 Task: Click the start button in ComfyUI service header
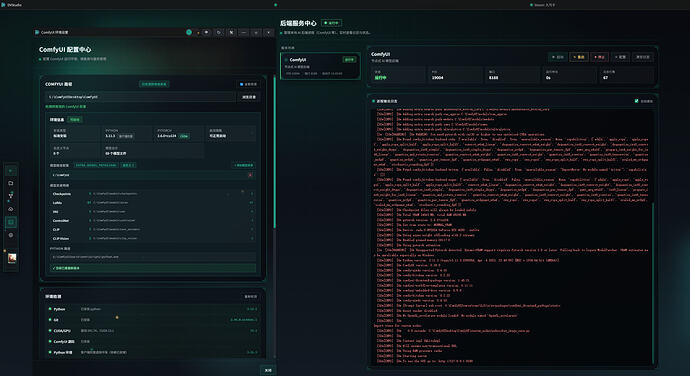point(558,57)
